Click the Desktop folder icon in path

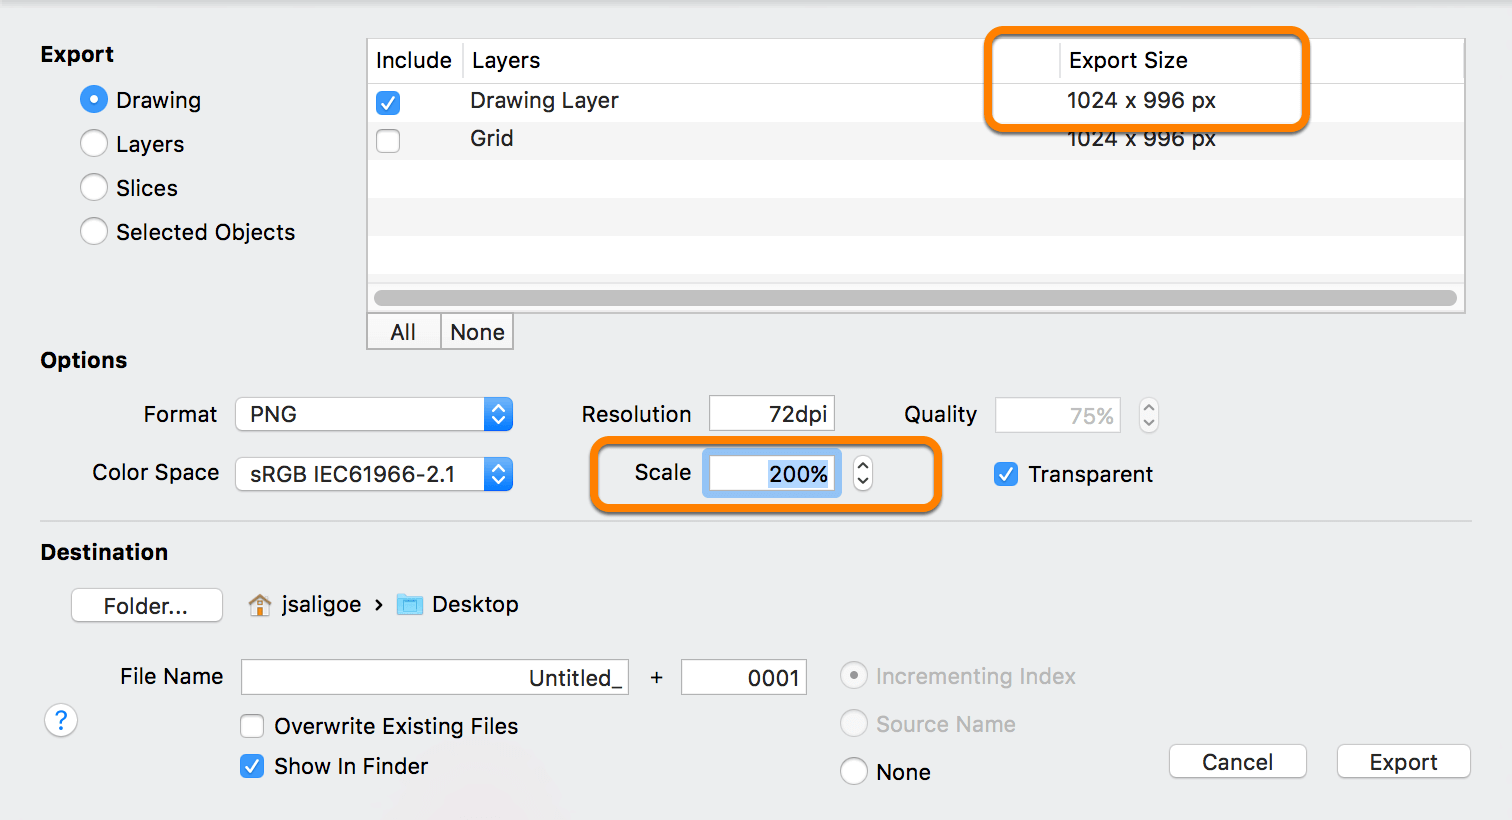pos(409,605)
